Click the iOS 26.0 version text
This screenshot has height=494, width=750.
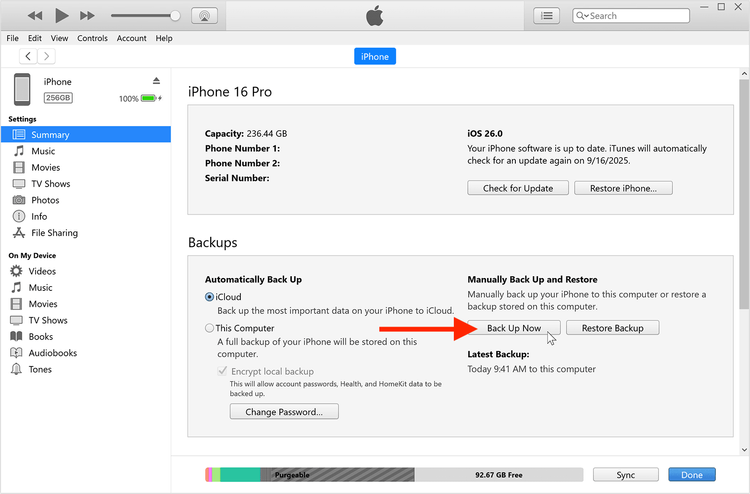point(485,133)
